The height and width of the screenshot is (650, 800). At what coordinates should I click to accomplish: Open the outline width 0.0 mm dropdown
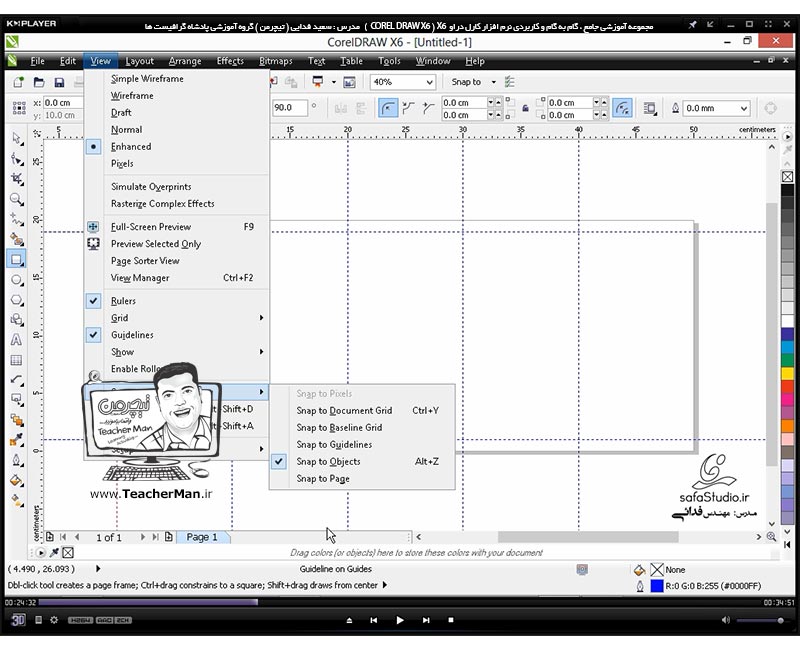[744, 108]
